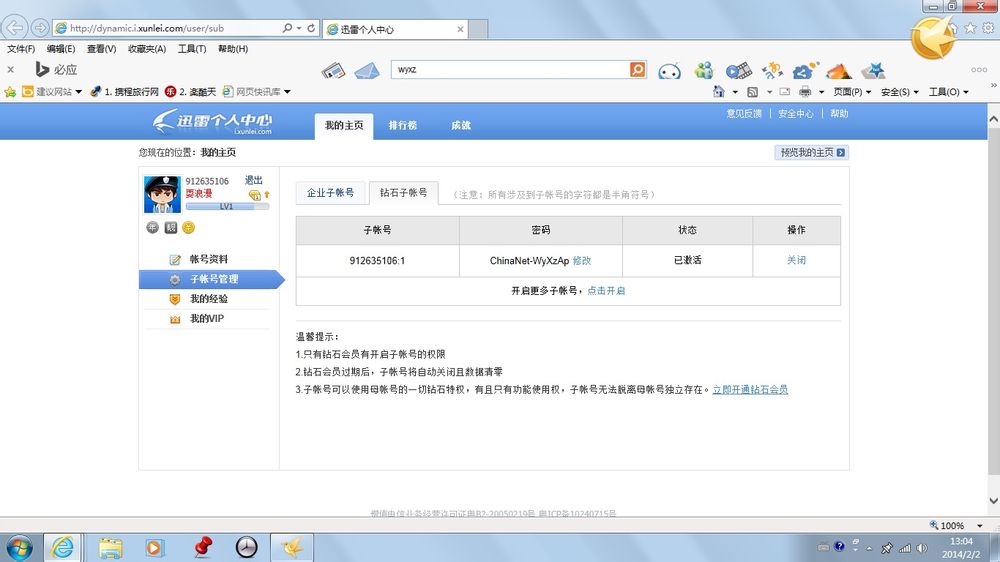Screen dimensions: 1000x562
Task: Click 关闭 for sub-account 912635106:1
Action: (x=796, y=260)
